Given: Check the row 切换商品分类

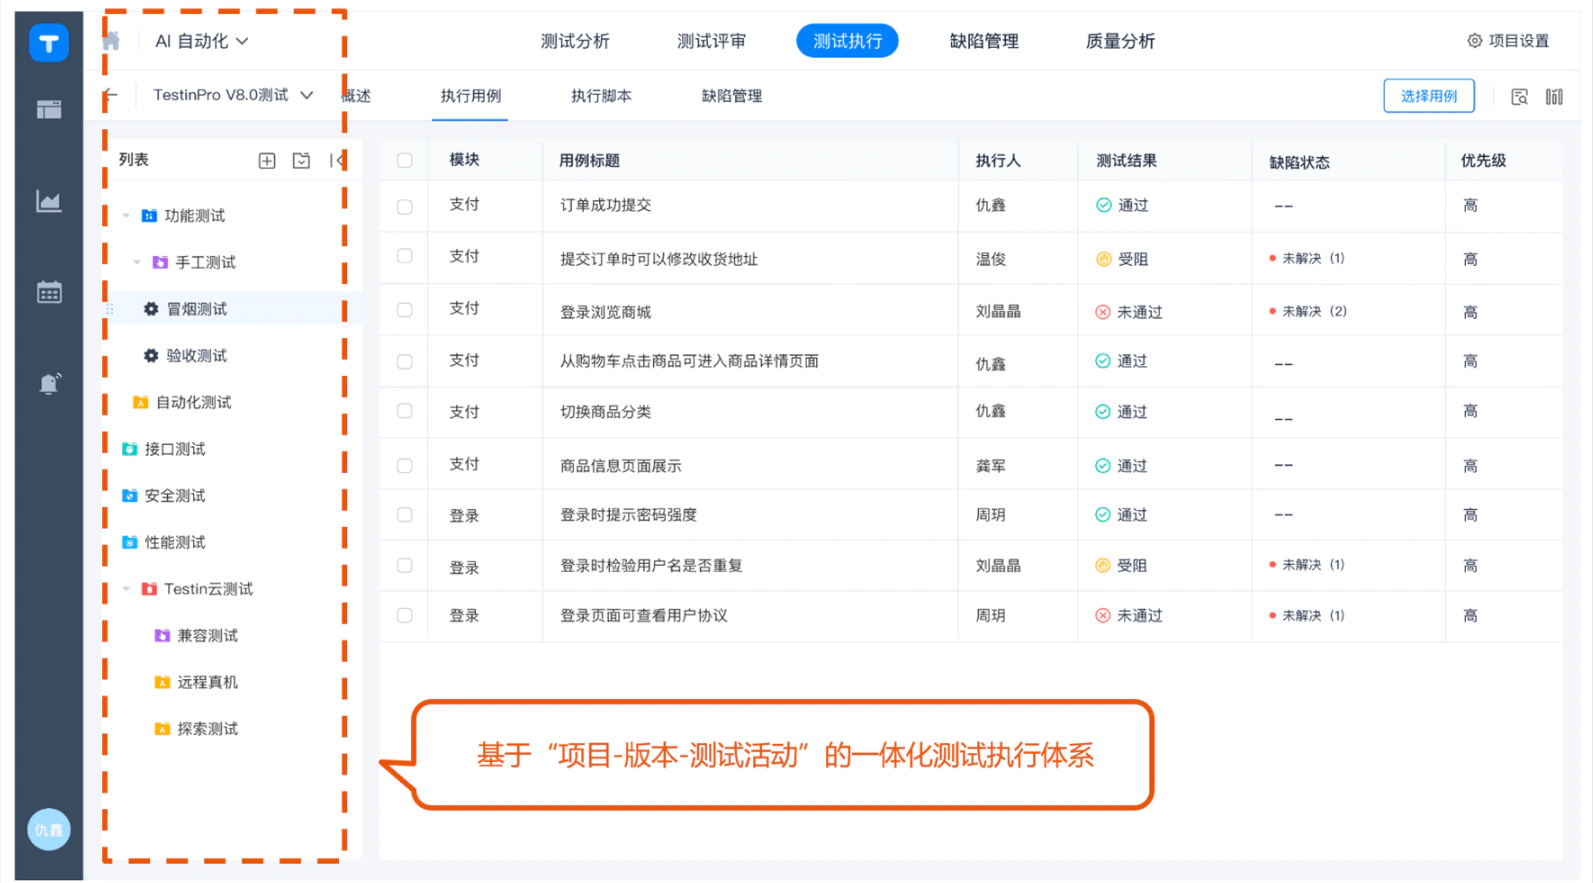Looking at the screenshot, I should (x=404, y=411).
